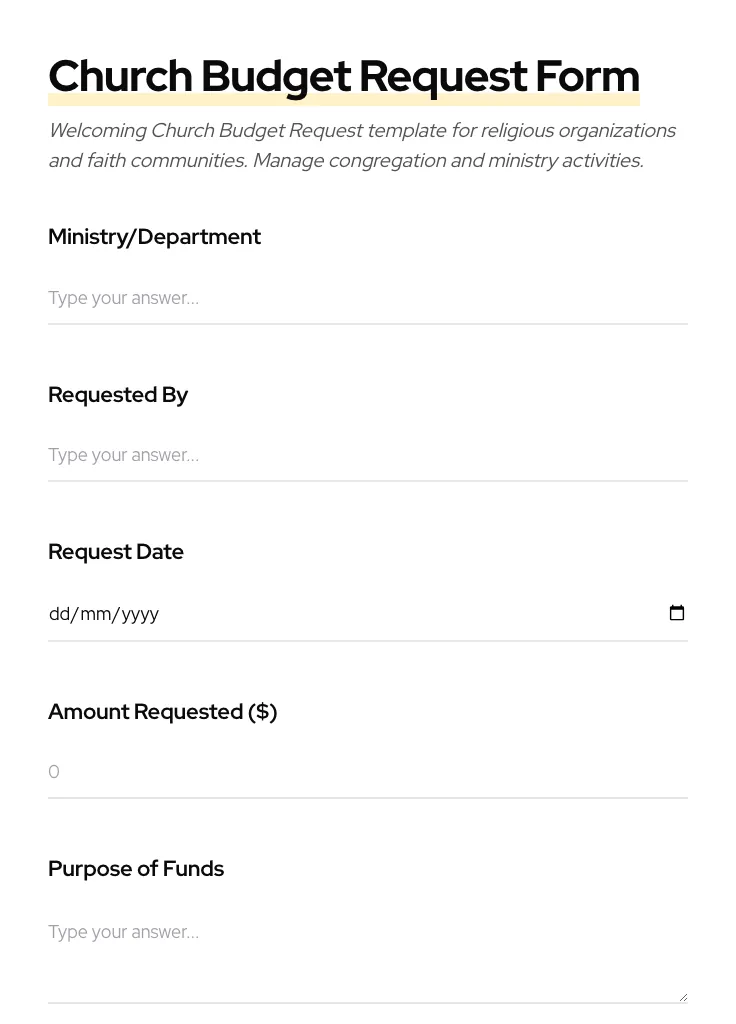736x1024 pixels.
Task: Click the word 'Request' in the main heading
Action: (x=442, y=77)
